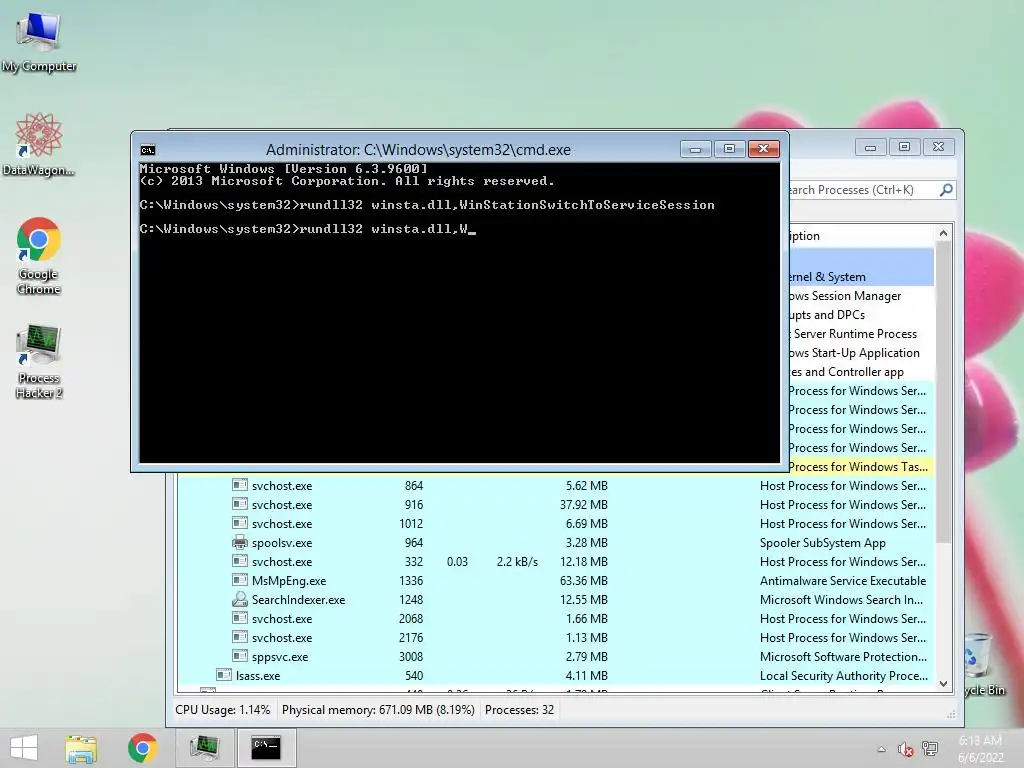Click the cmd window title bar icon
This screenshot has height=768, width=1024.
(x=148, y=150)
